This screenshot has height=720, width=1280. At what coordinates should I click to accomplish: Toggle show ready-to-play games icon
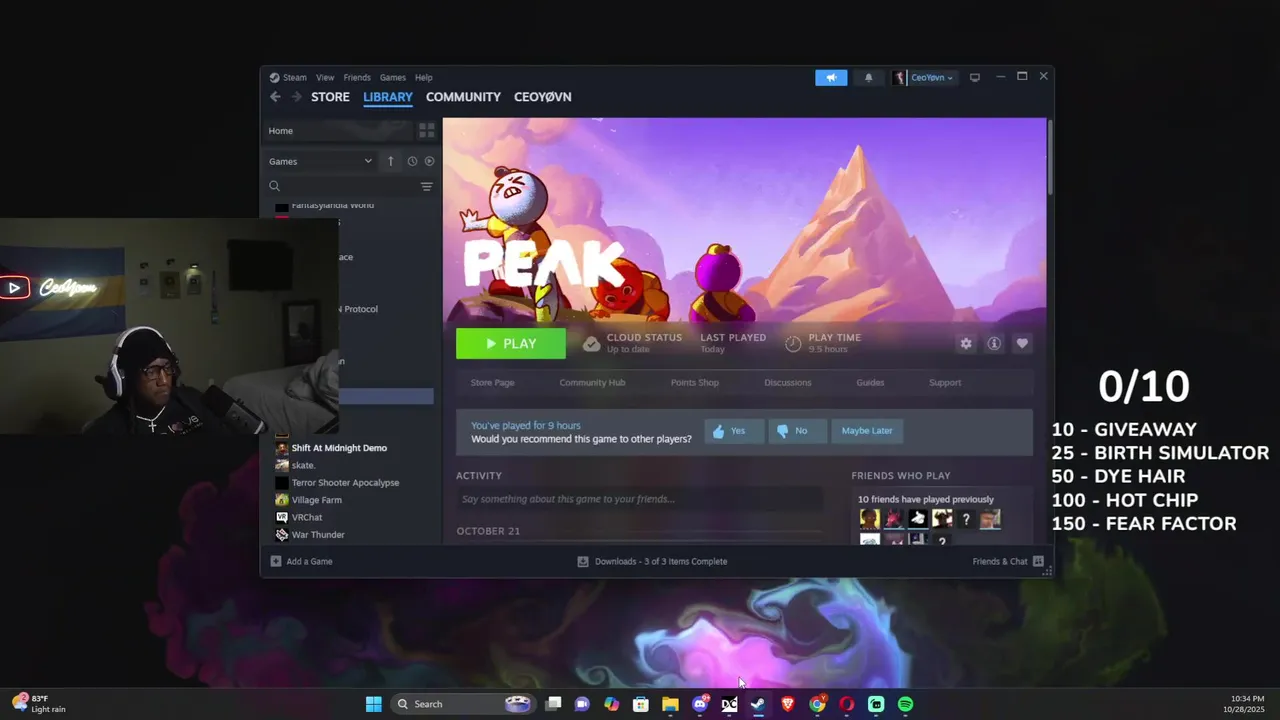click(429, 161)
